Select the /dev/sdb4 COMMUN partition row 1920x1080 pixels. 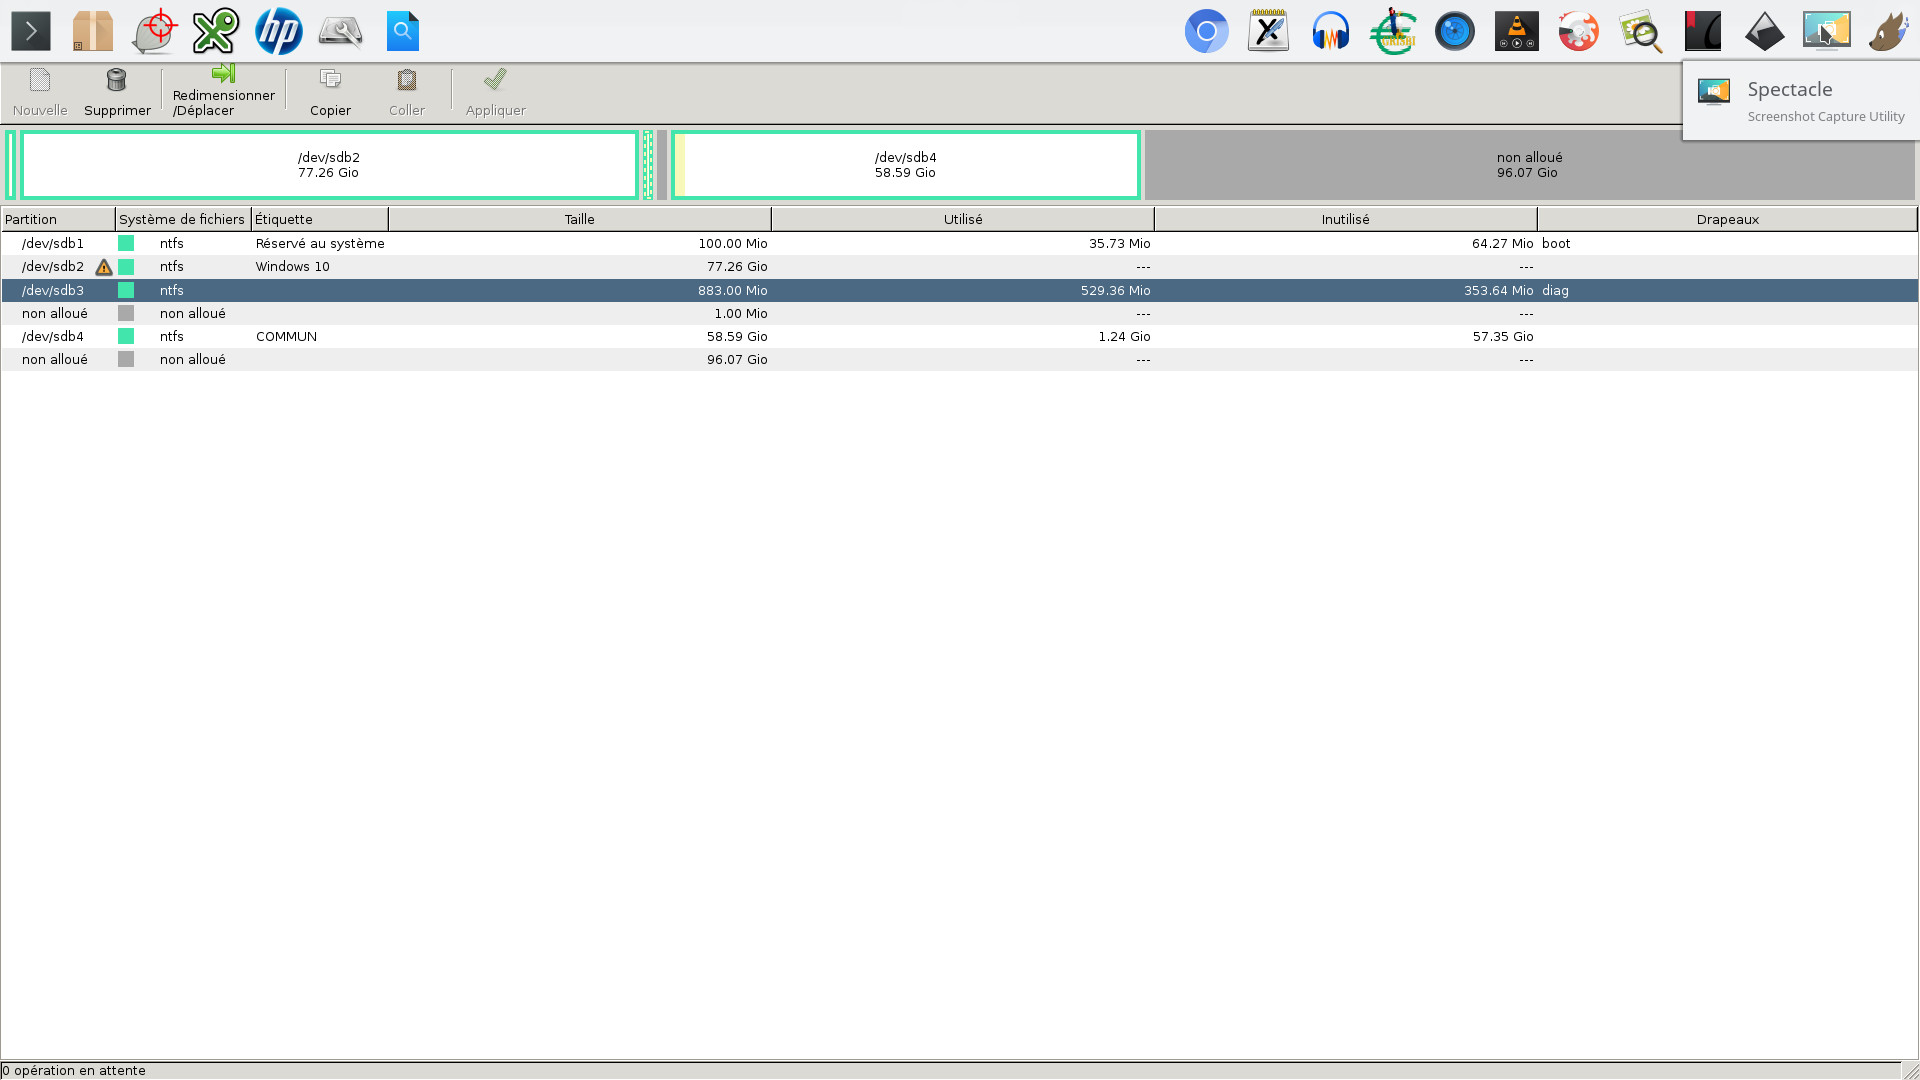click(400, 336)
